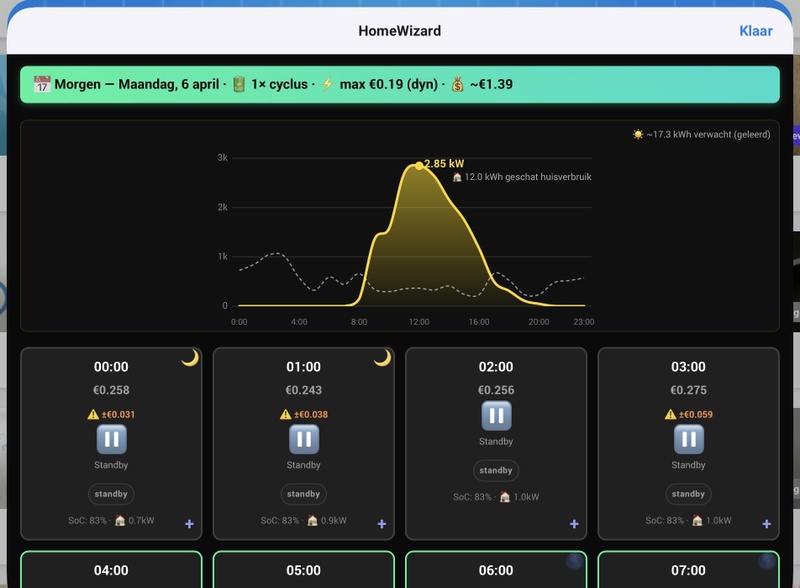Image resolution: width=800 pixels, height=588 pixels.
Task: Click the plus icon on the 03:00 card
Action: coord(766,524)
